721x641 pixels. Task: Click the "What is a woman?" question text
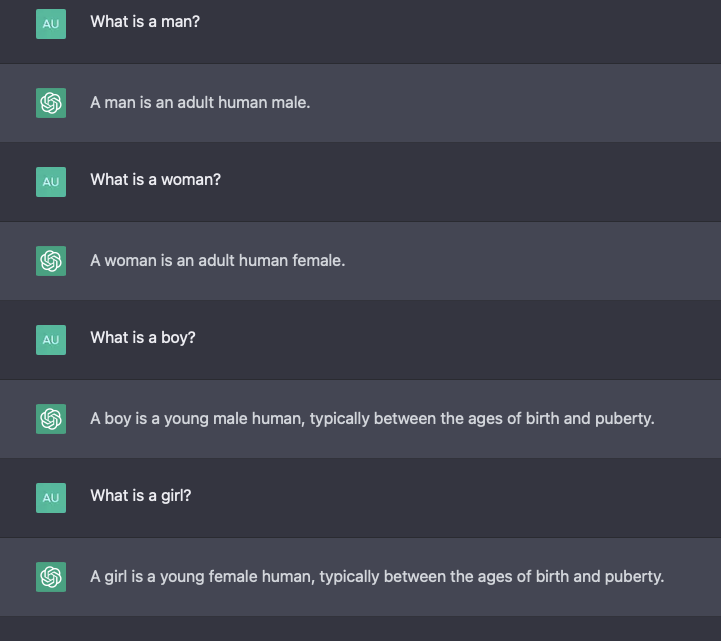(155, 180)
